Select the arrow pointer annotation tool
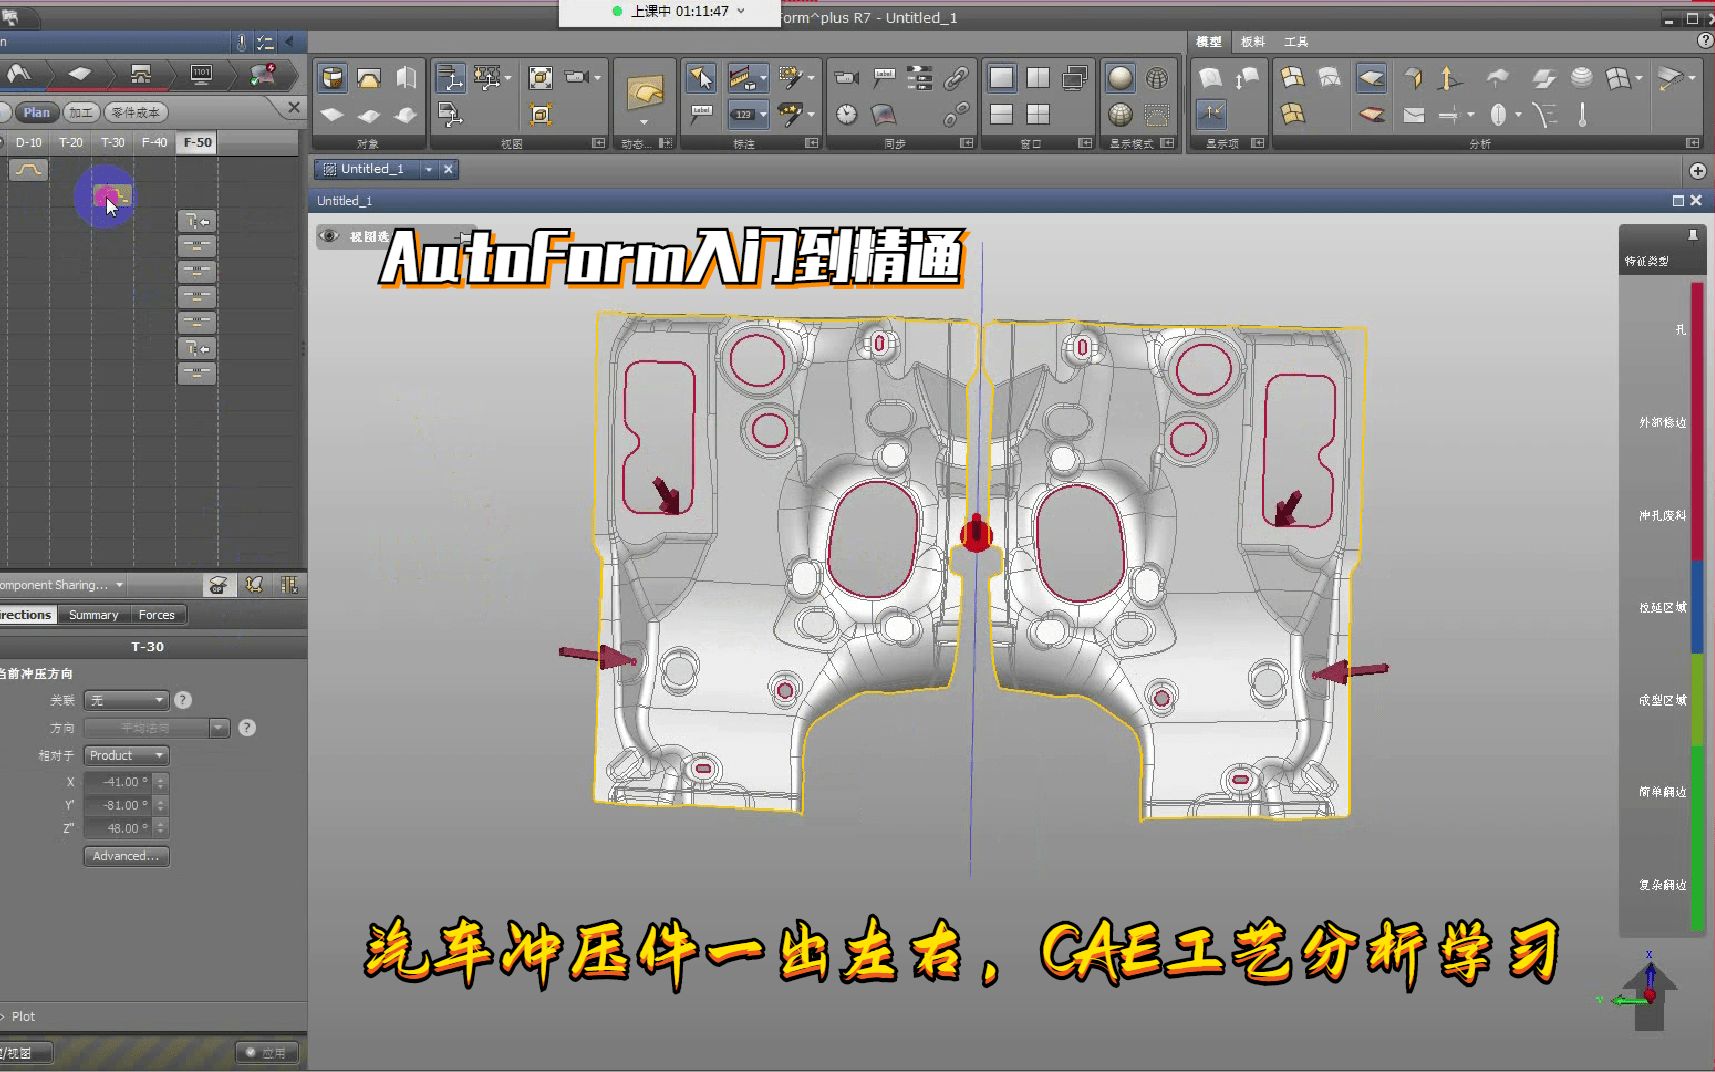Screen dimensions: 1715x1072 pos(701,78)
